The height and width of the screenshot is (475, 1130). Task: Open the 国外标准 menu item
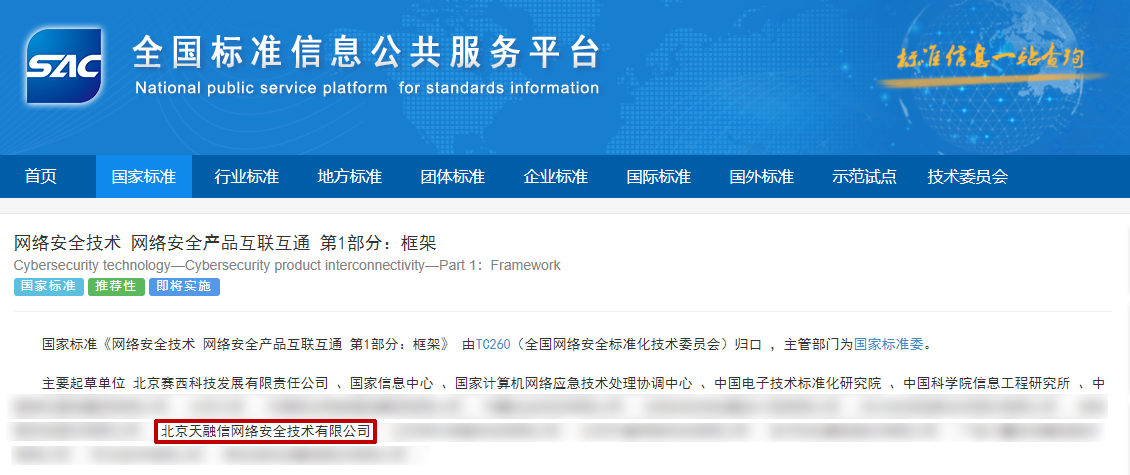click(x=761, y=177)
